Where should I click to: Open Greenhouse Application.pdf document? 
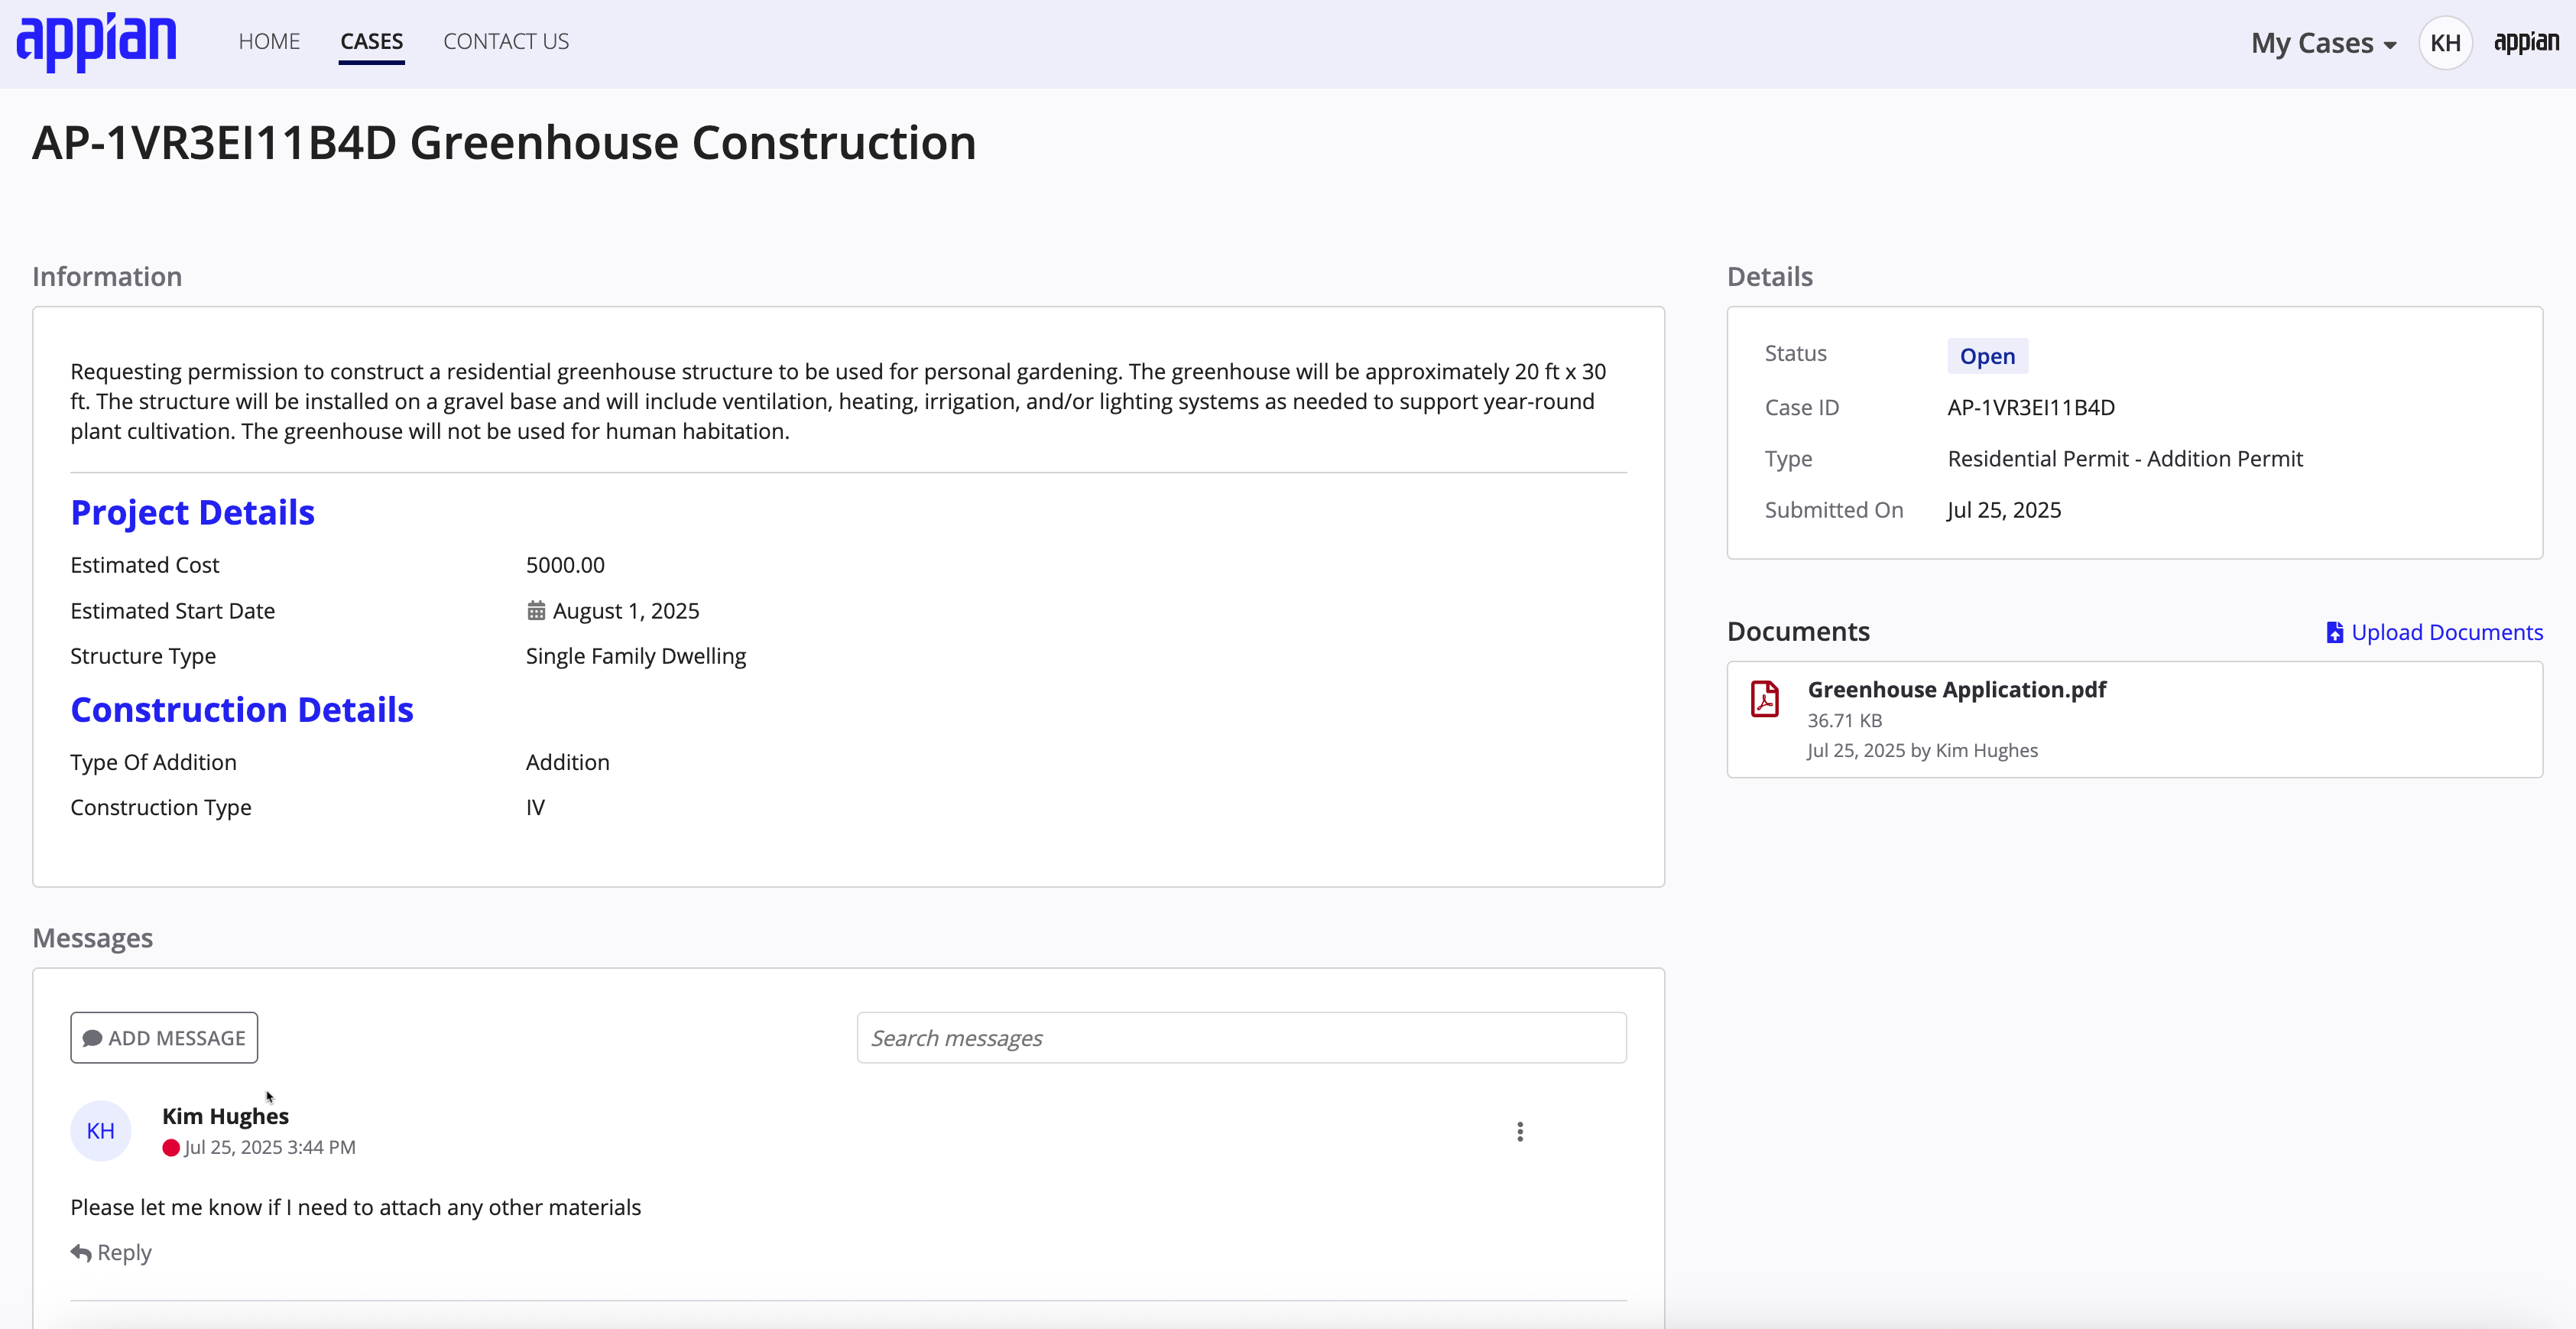tap(1956, 690)
